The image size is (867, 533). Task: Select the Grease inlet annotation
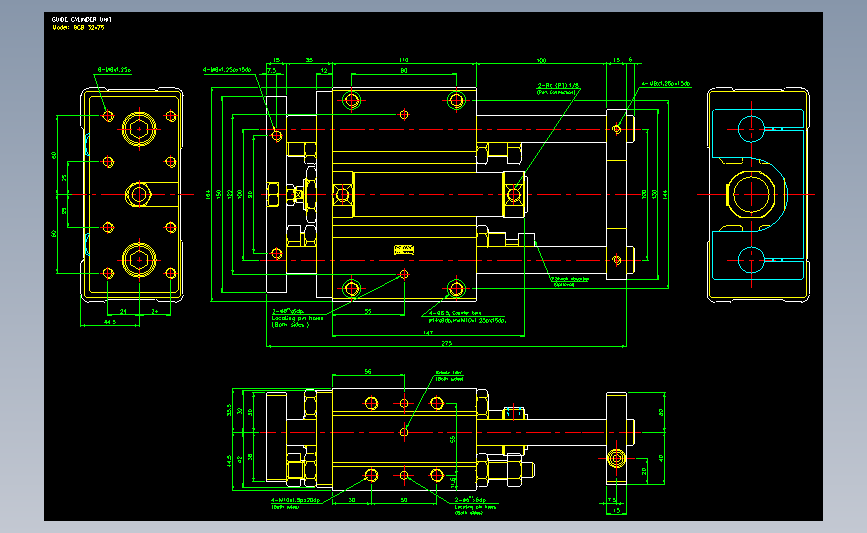[x=449, y=376]
